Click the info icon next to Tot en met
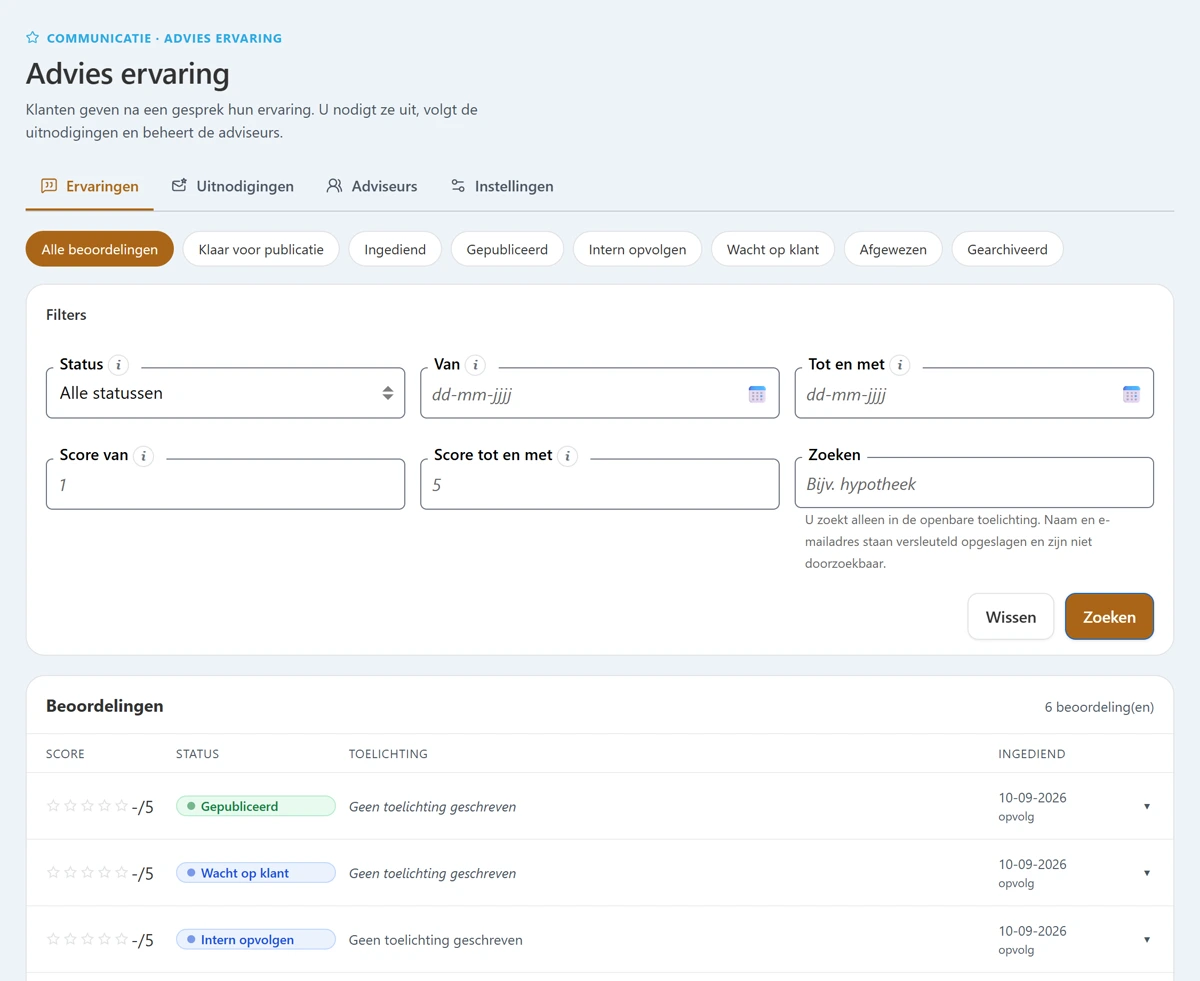Viewport: 1200px width, 981px height. (x=900, y=365)
